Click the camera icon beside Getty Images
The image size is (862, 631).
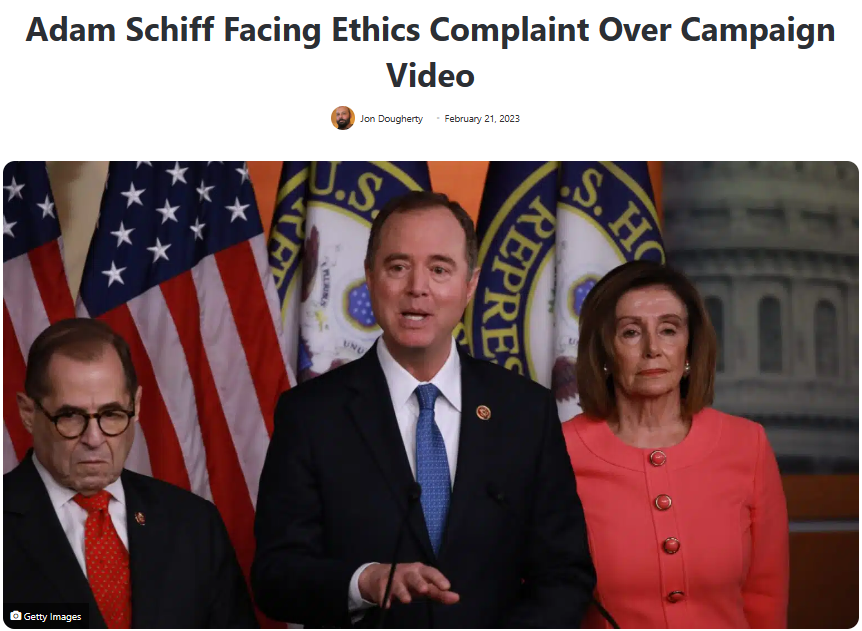coord(16,616)
